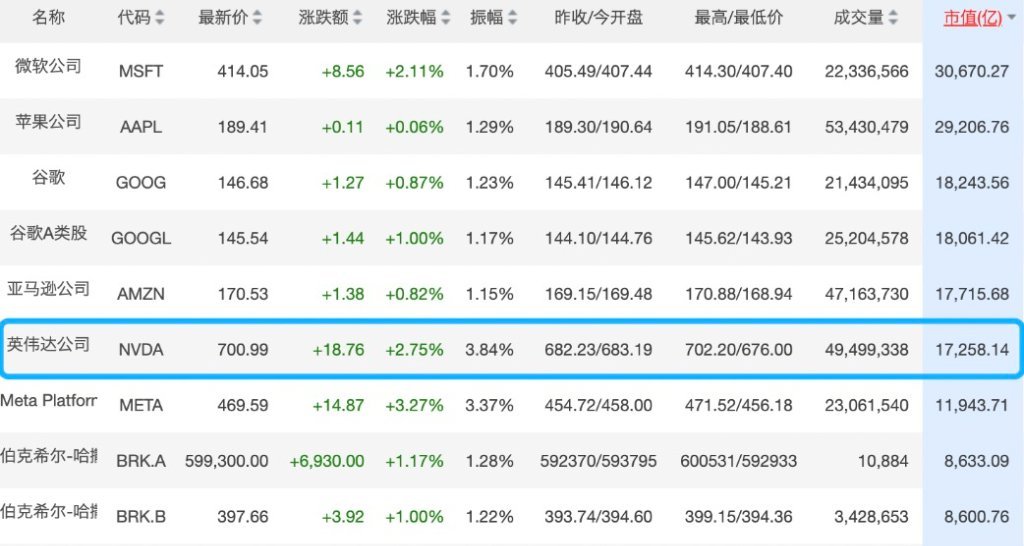Open the highlighted 英伟达公司 name link
Image resolution: width=1024 pixels, height=546 pixels.
coord(48,345)
